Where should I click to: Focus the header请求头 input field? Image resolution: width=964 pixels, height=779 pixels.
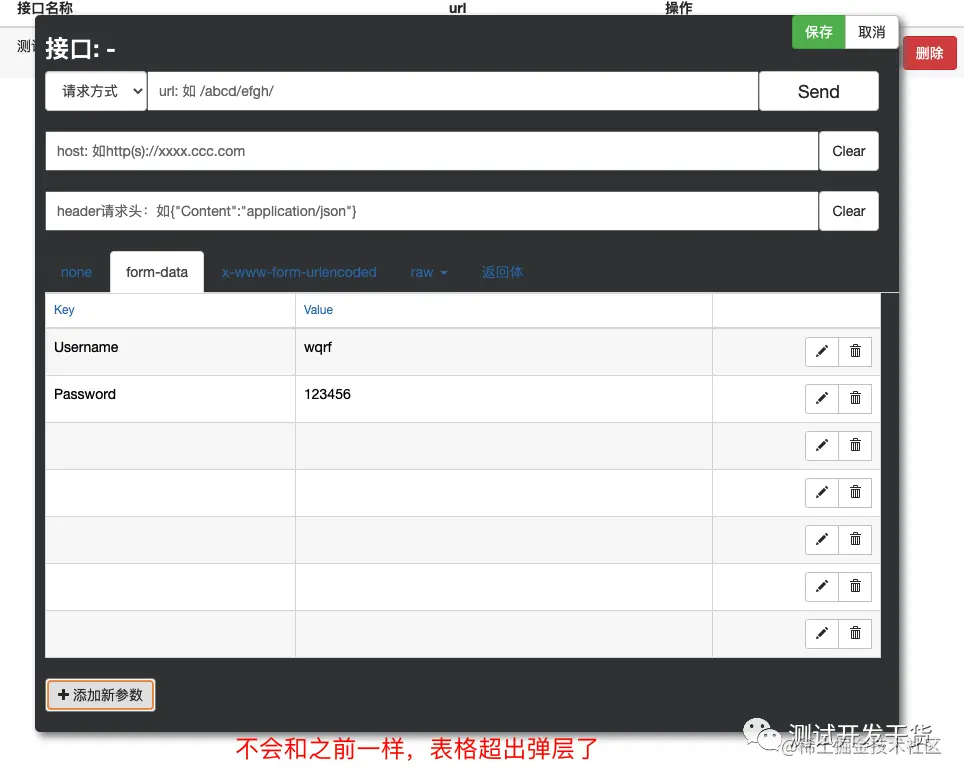point(432,212)
